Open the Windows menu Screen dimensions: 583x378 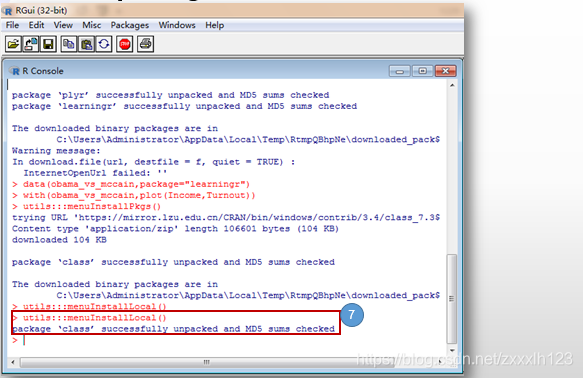point(177,25)
